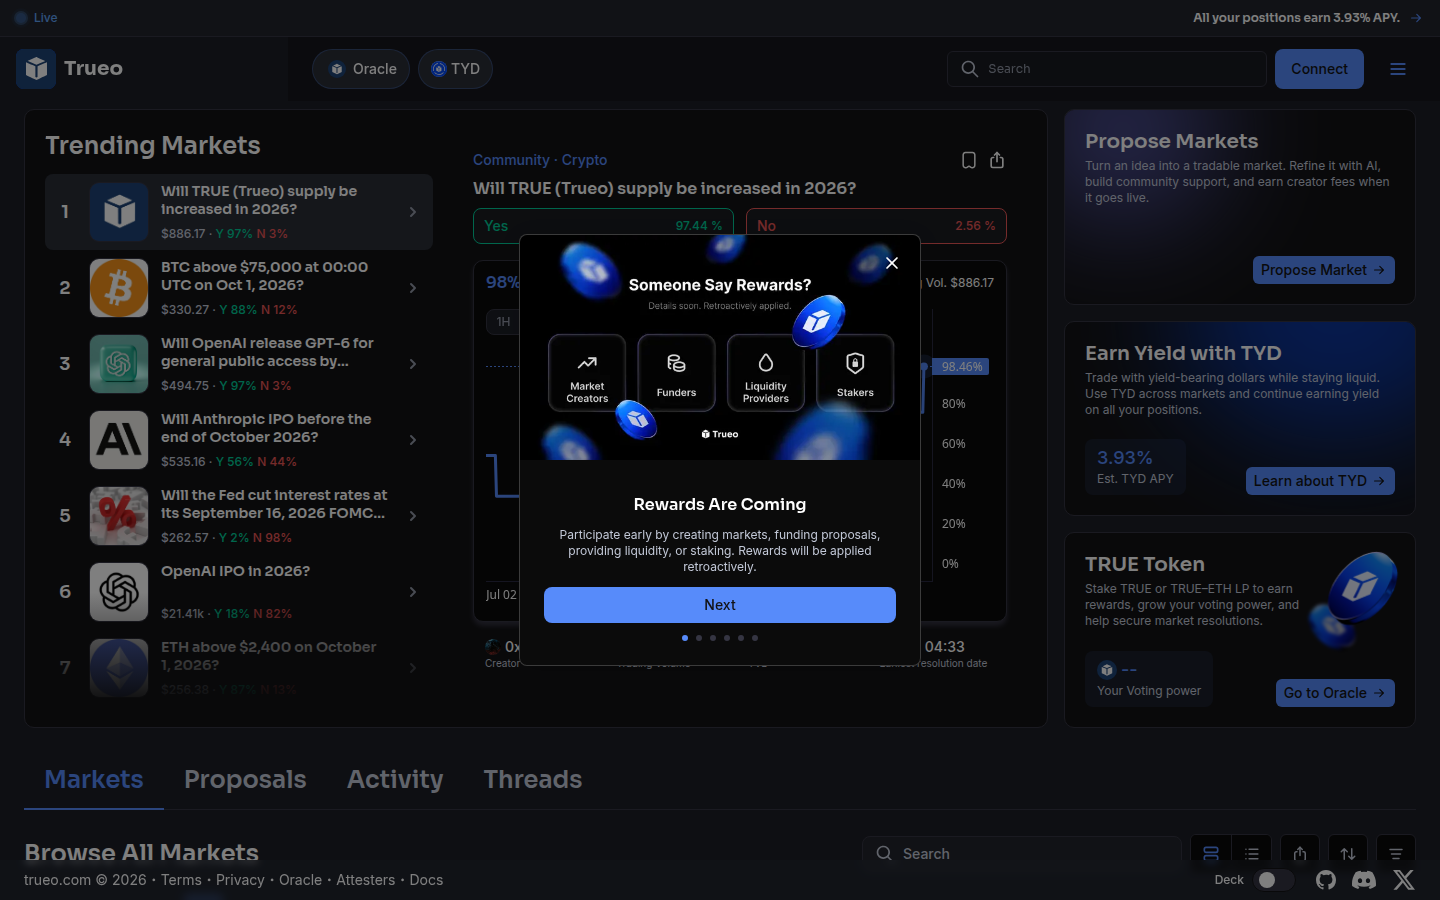Open sort options in Browse All Markets
Screen dimensions: 1440x900
(1348, 853)
